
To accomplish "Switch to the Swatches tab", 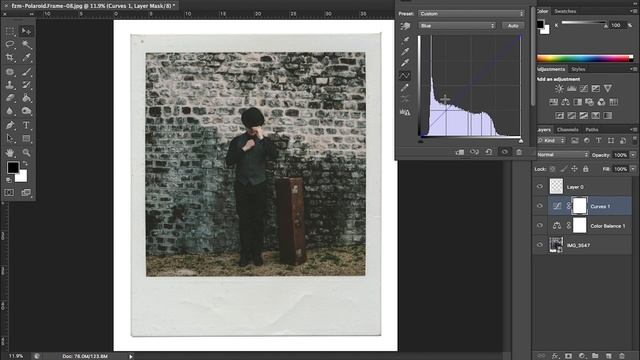I will (x=565, y=11).
